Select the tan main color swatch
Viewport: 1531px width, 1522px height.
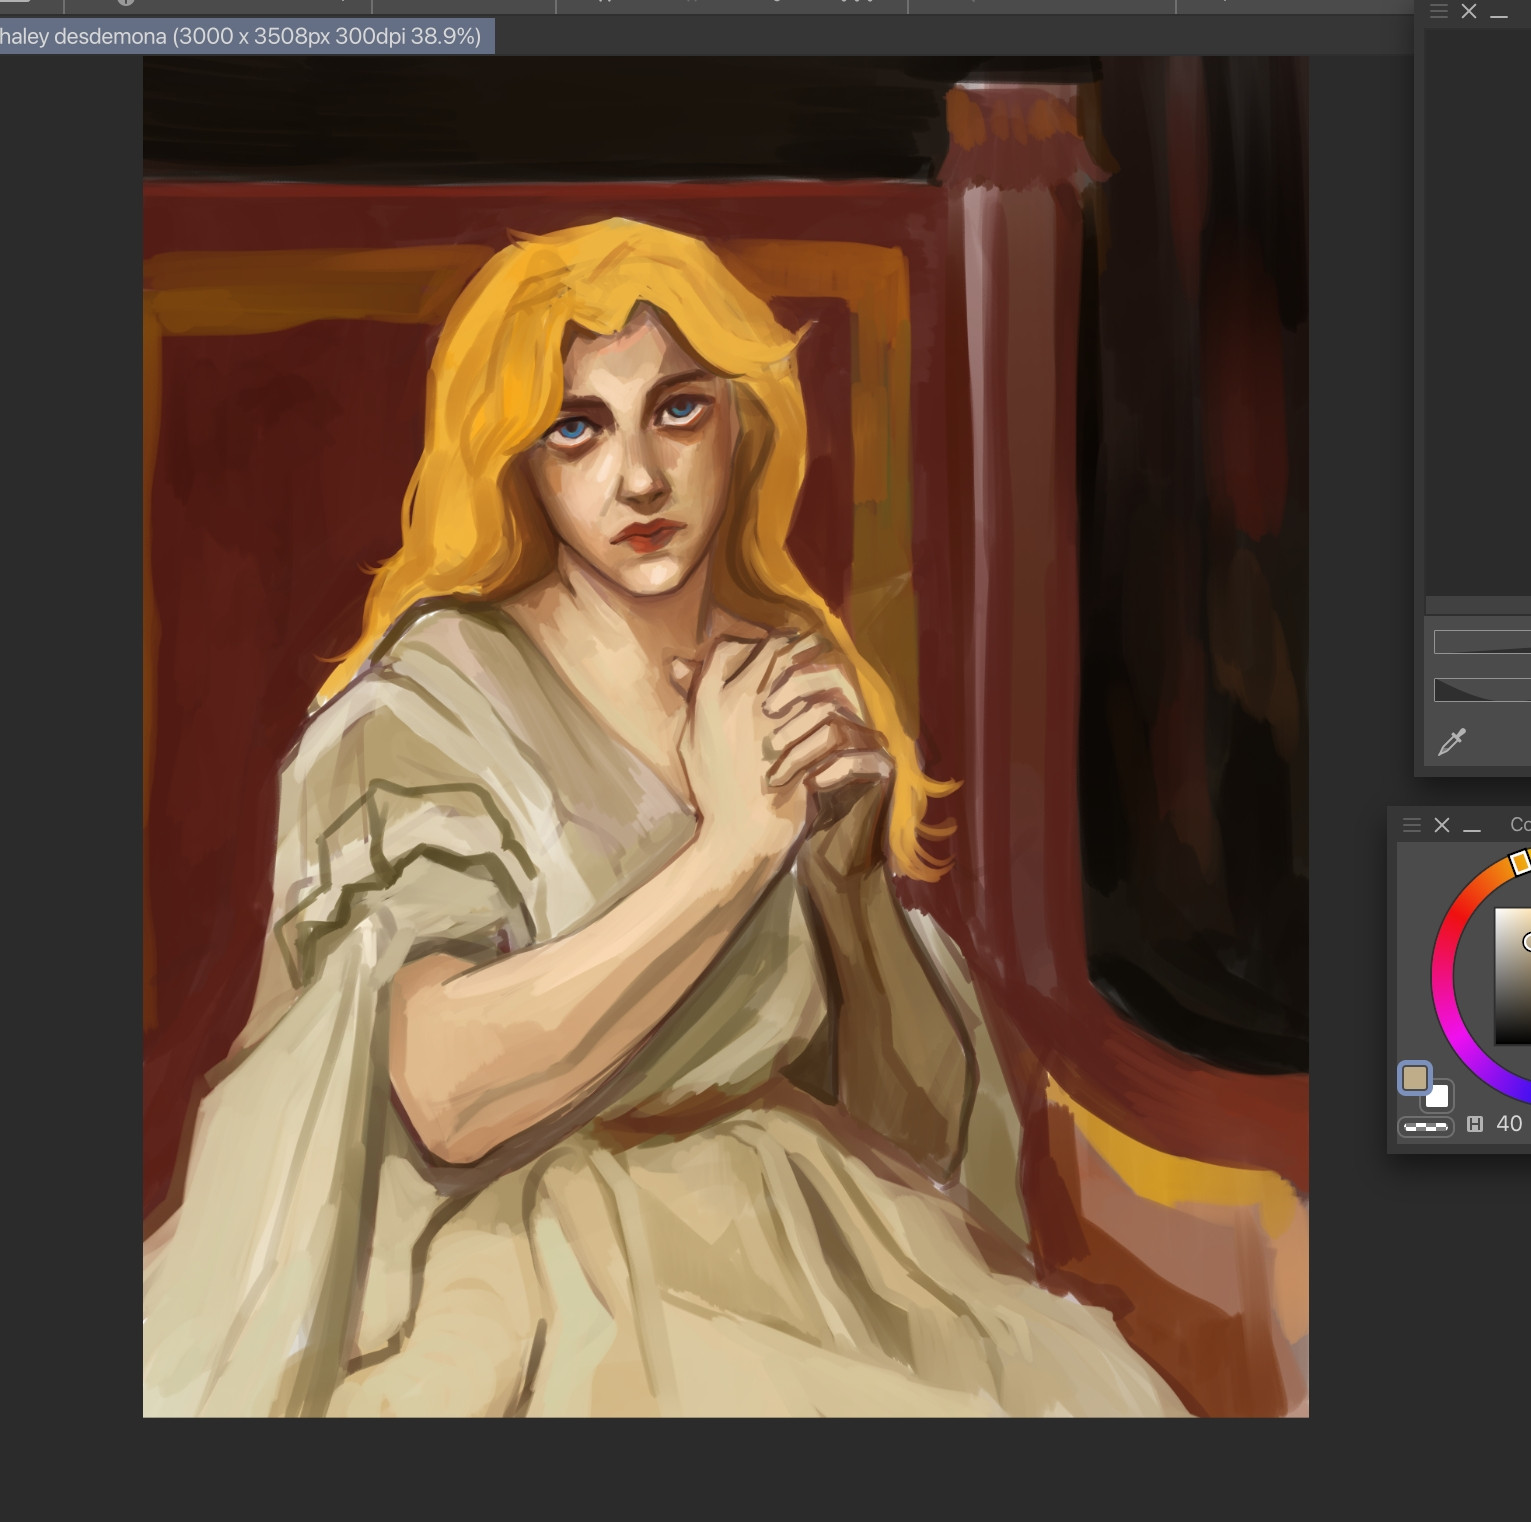[1415, 1078]
